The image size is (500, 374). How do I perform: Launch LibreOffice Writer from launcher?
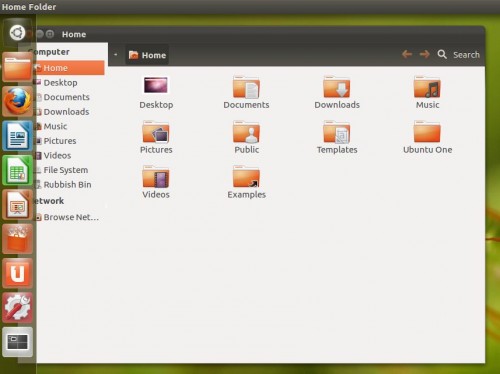coord(17,136)
